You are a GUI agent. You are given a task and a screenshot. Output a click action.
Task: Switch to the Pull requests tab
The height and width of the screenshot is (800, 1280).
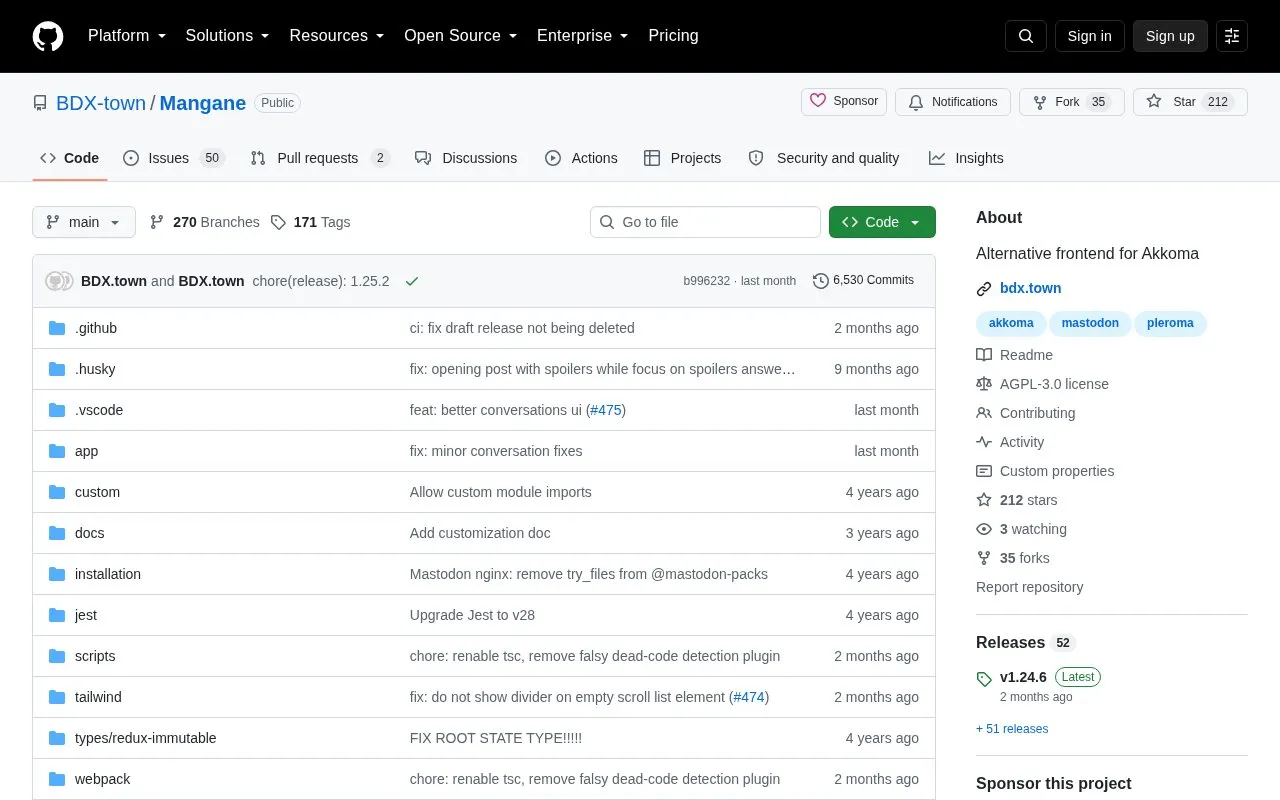(x=320, y=158)
